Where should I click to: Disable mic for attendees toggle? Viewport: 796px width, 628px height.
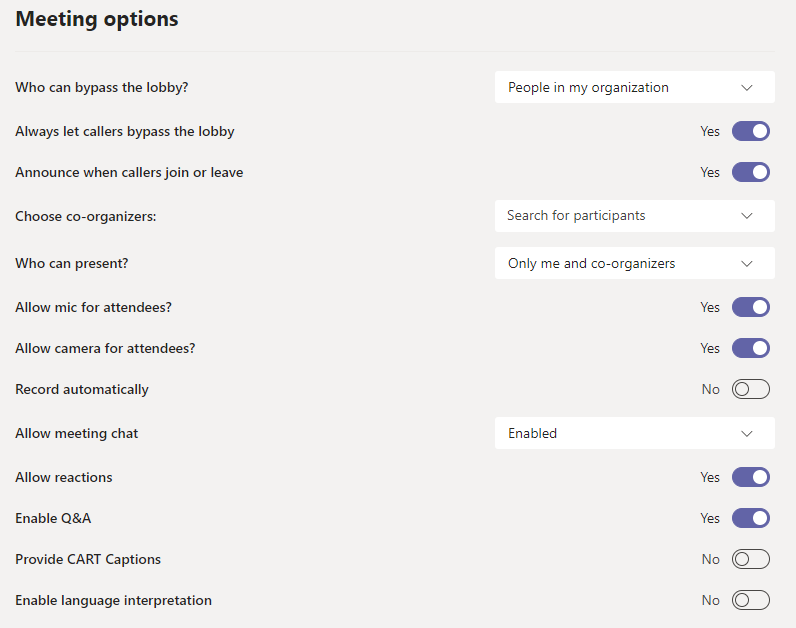point(750,307)
